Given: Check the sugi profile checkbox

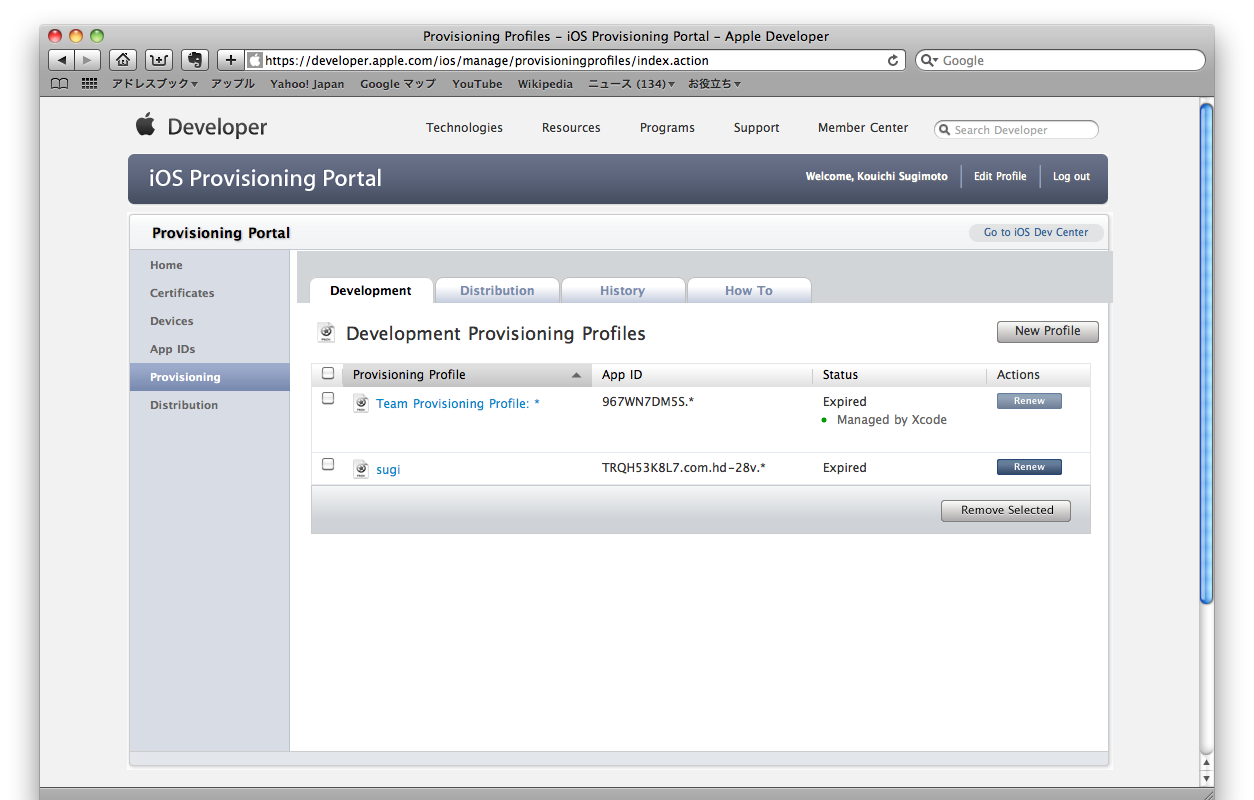Looking at the screenshot, I should point(328,464).
